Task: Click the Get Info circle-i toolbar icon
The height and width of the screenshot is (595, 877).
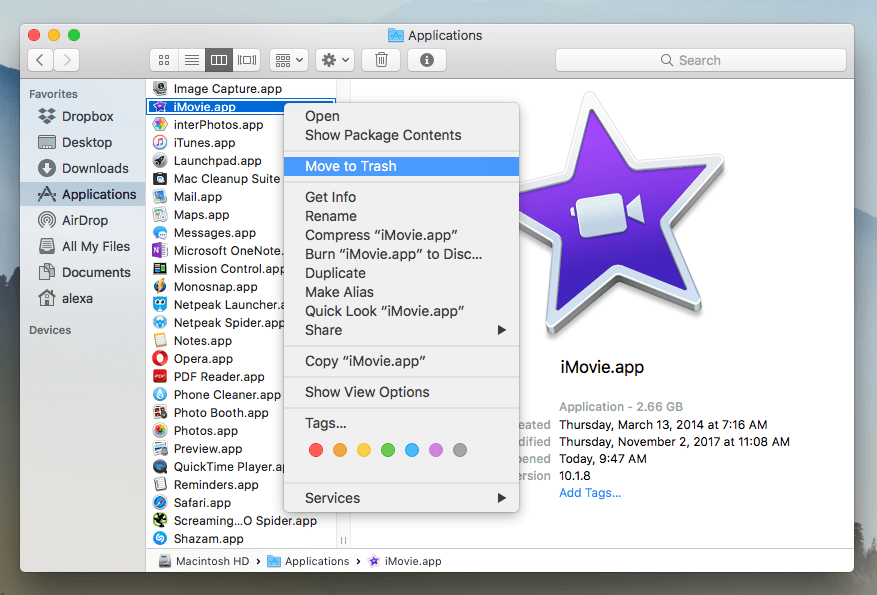Action: tap(426, 60)
